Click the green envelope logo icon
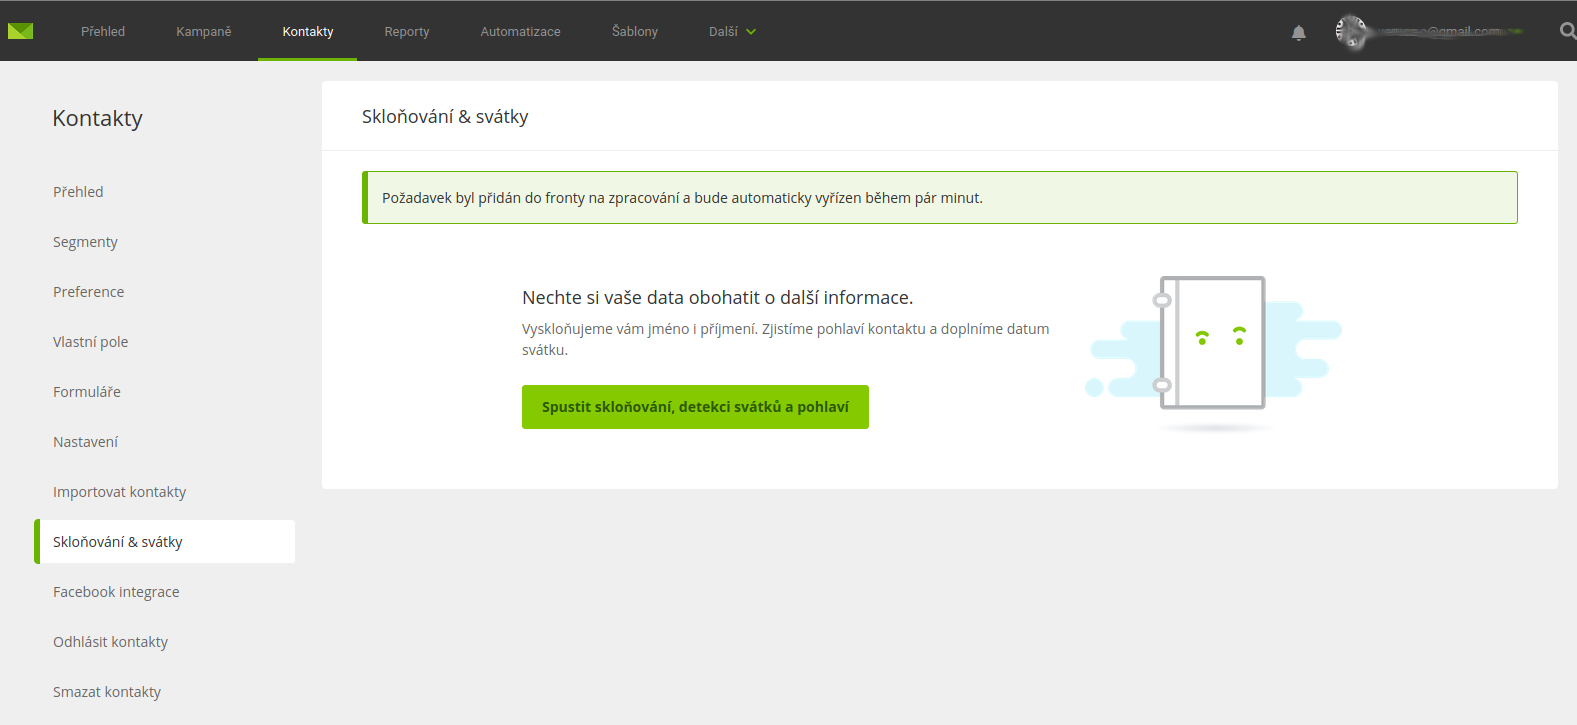This screenshot has height=725, width=1577. coord(20,31)
